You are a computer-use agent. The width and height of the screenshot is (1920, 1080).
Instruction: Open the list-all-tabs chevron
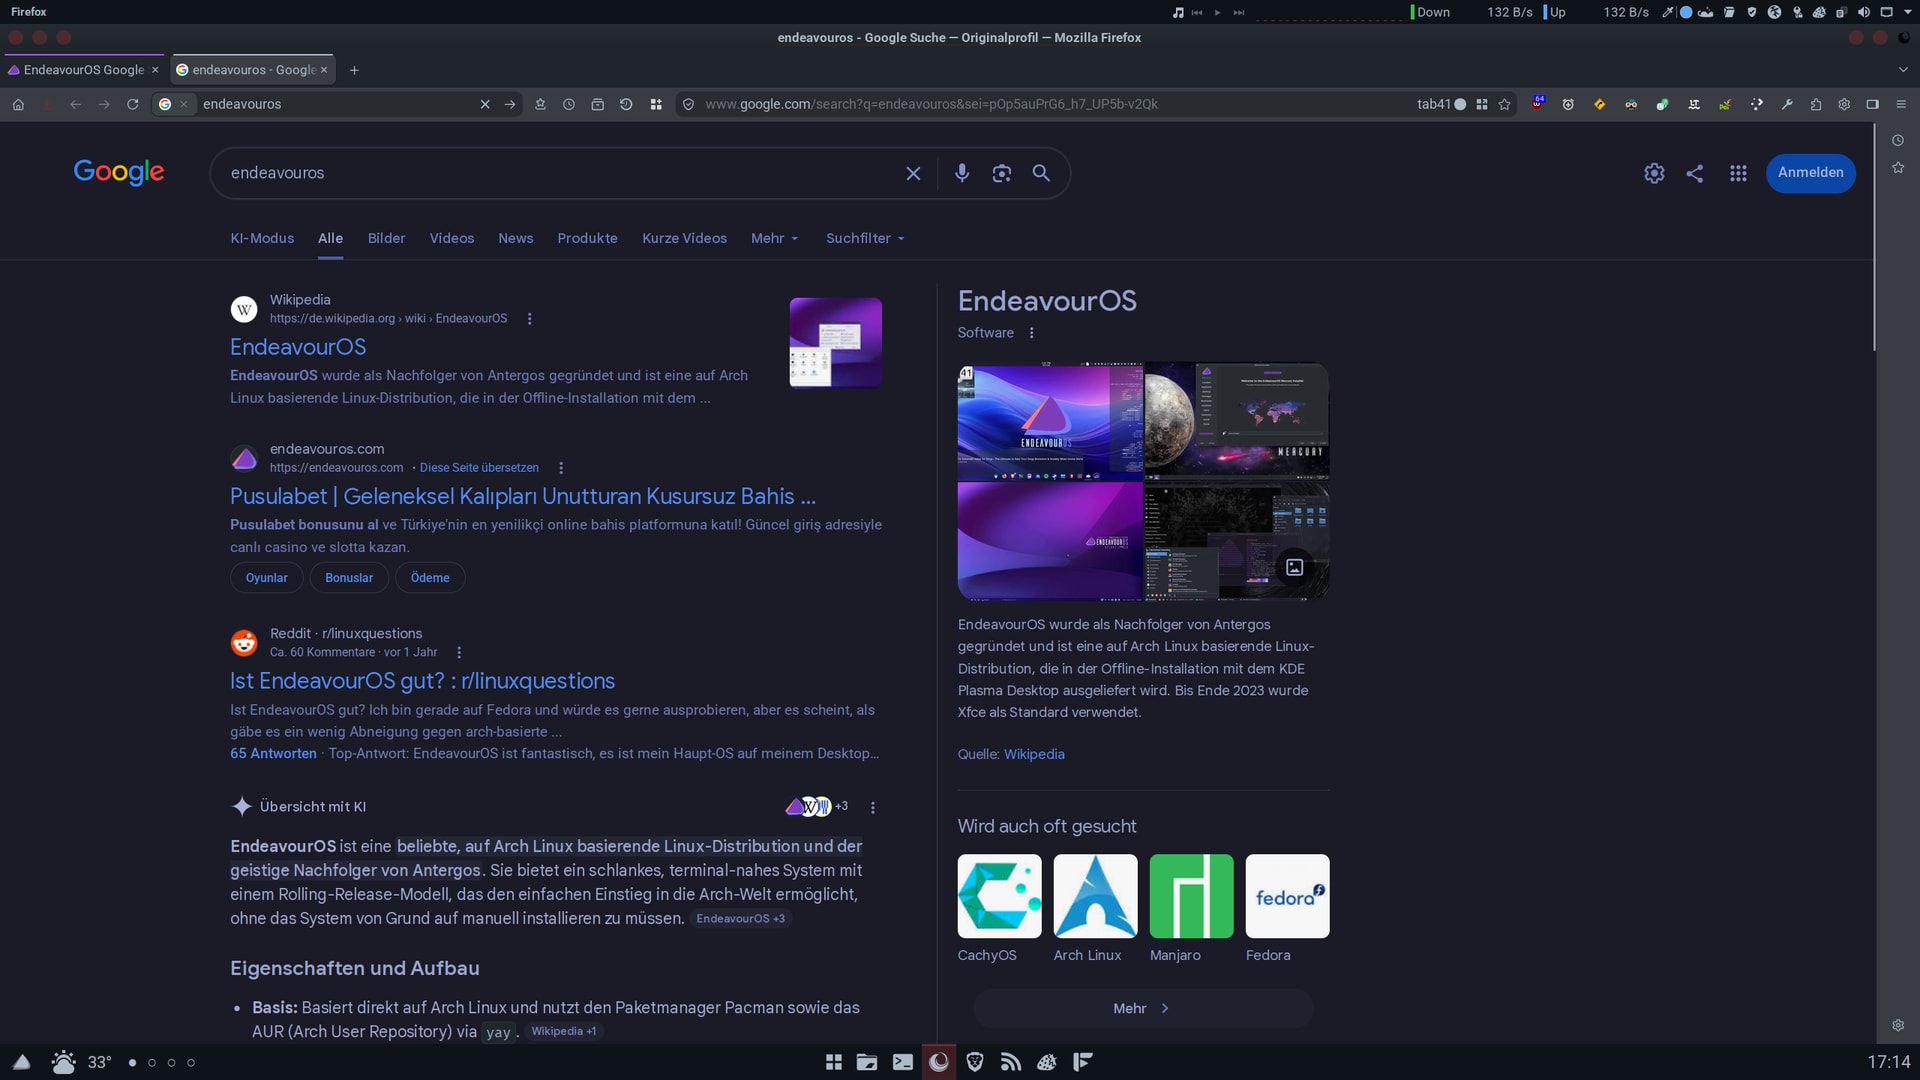(1902, 70)
